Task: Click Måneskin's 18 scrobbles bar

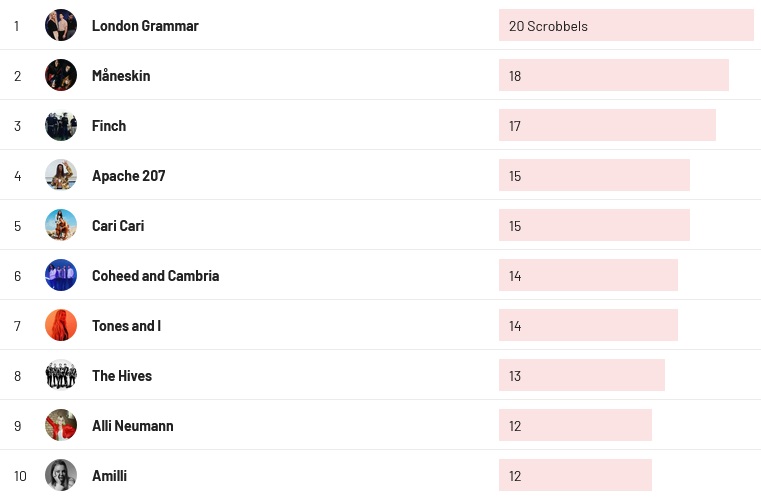Action: pos(613,76)
